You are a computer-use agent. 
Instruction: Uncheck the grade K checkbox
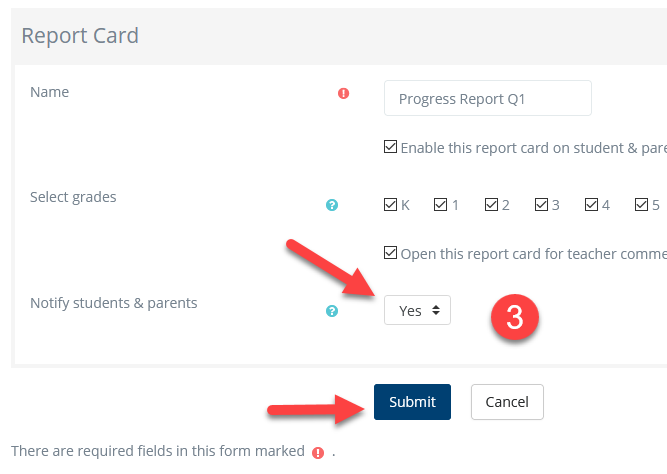coord(391,205)
